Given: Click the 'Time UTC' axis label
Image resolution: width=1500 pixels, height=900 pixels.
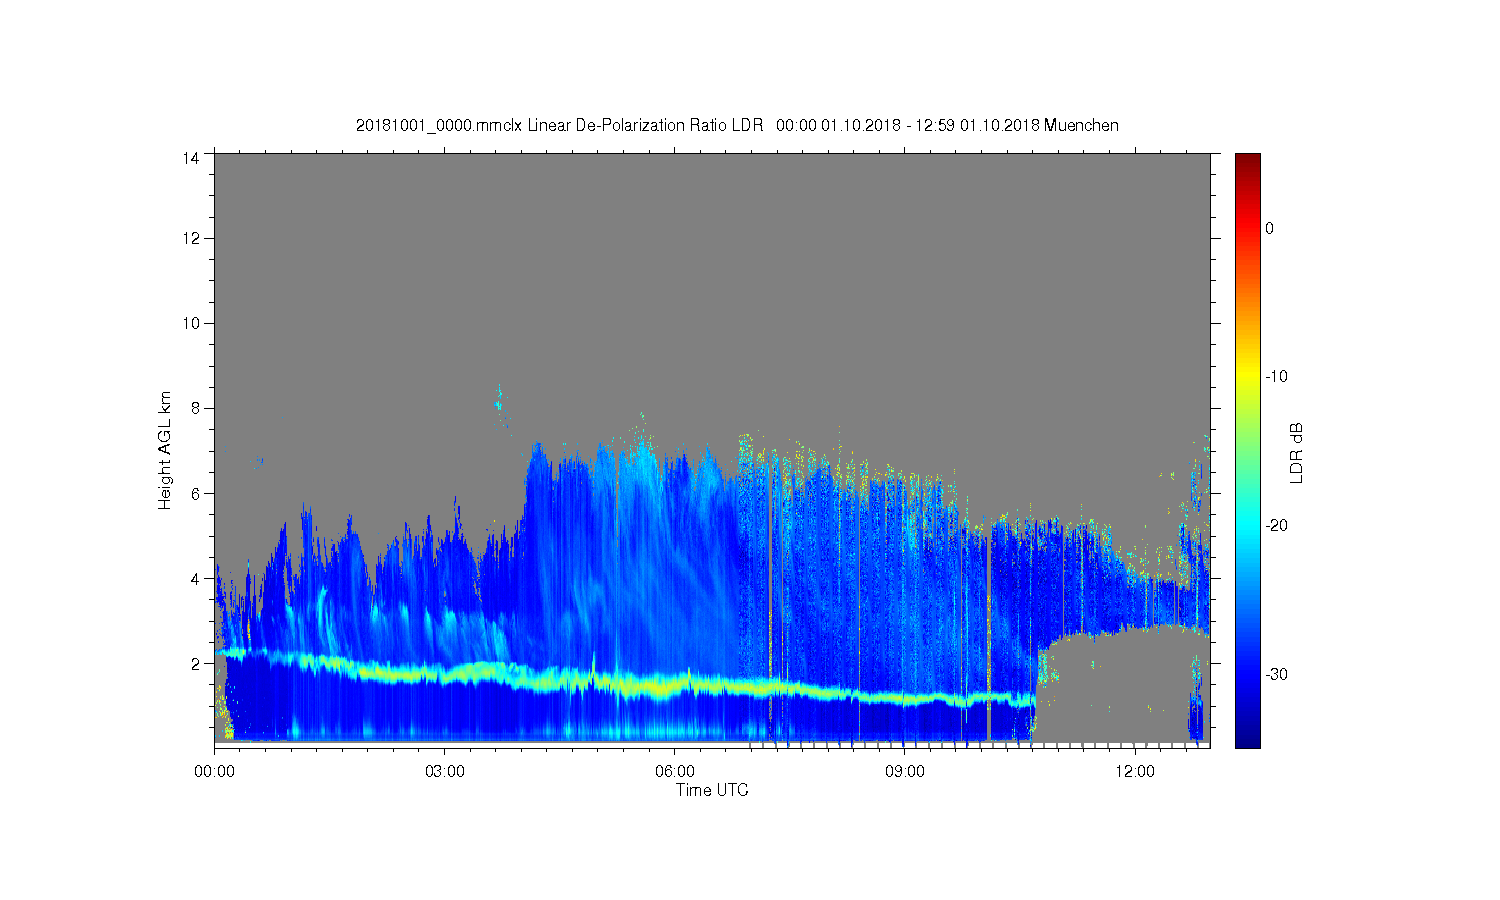Looking at the screenshot, I should click(x=712, y=790).
